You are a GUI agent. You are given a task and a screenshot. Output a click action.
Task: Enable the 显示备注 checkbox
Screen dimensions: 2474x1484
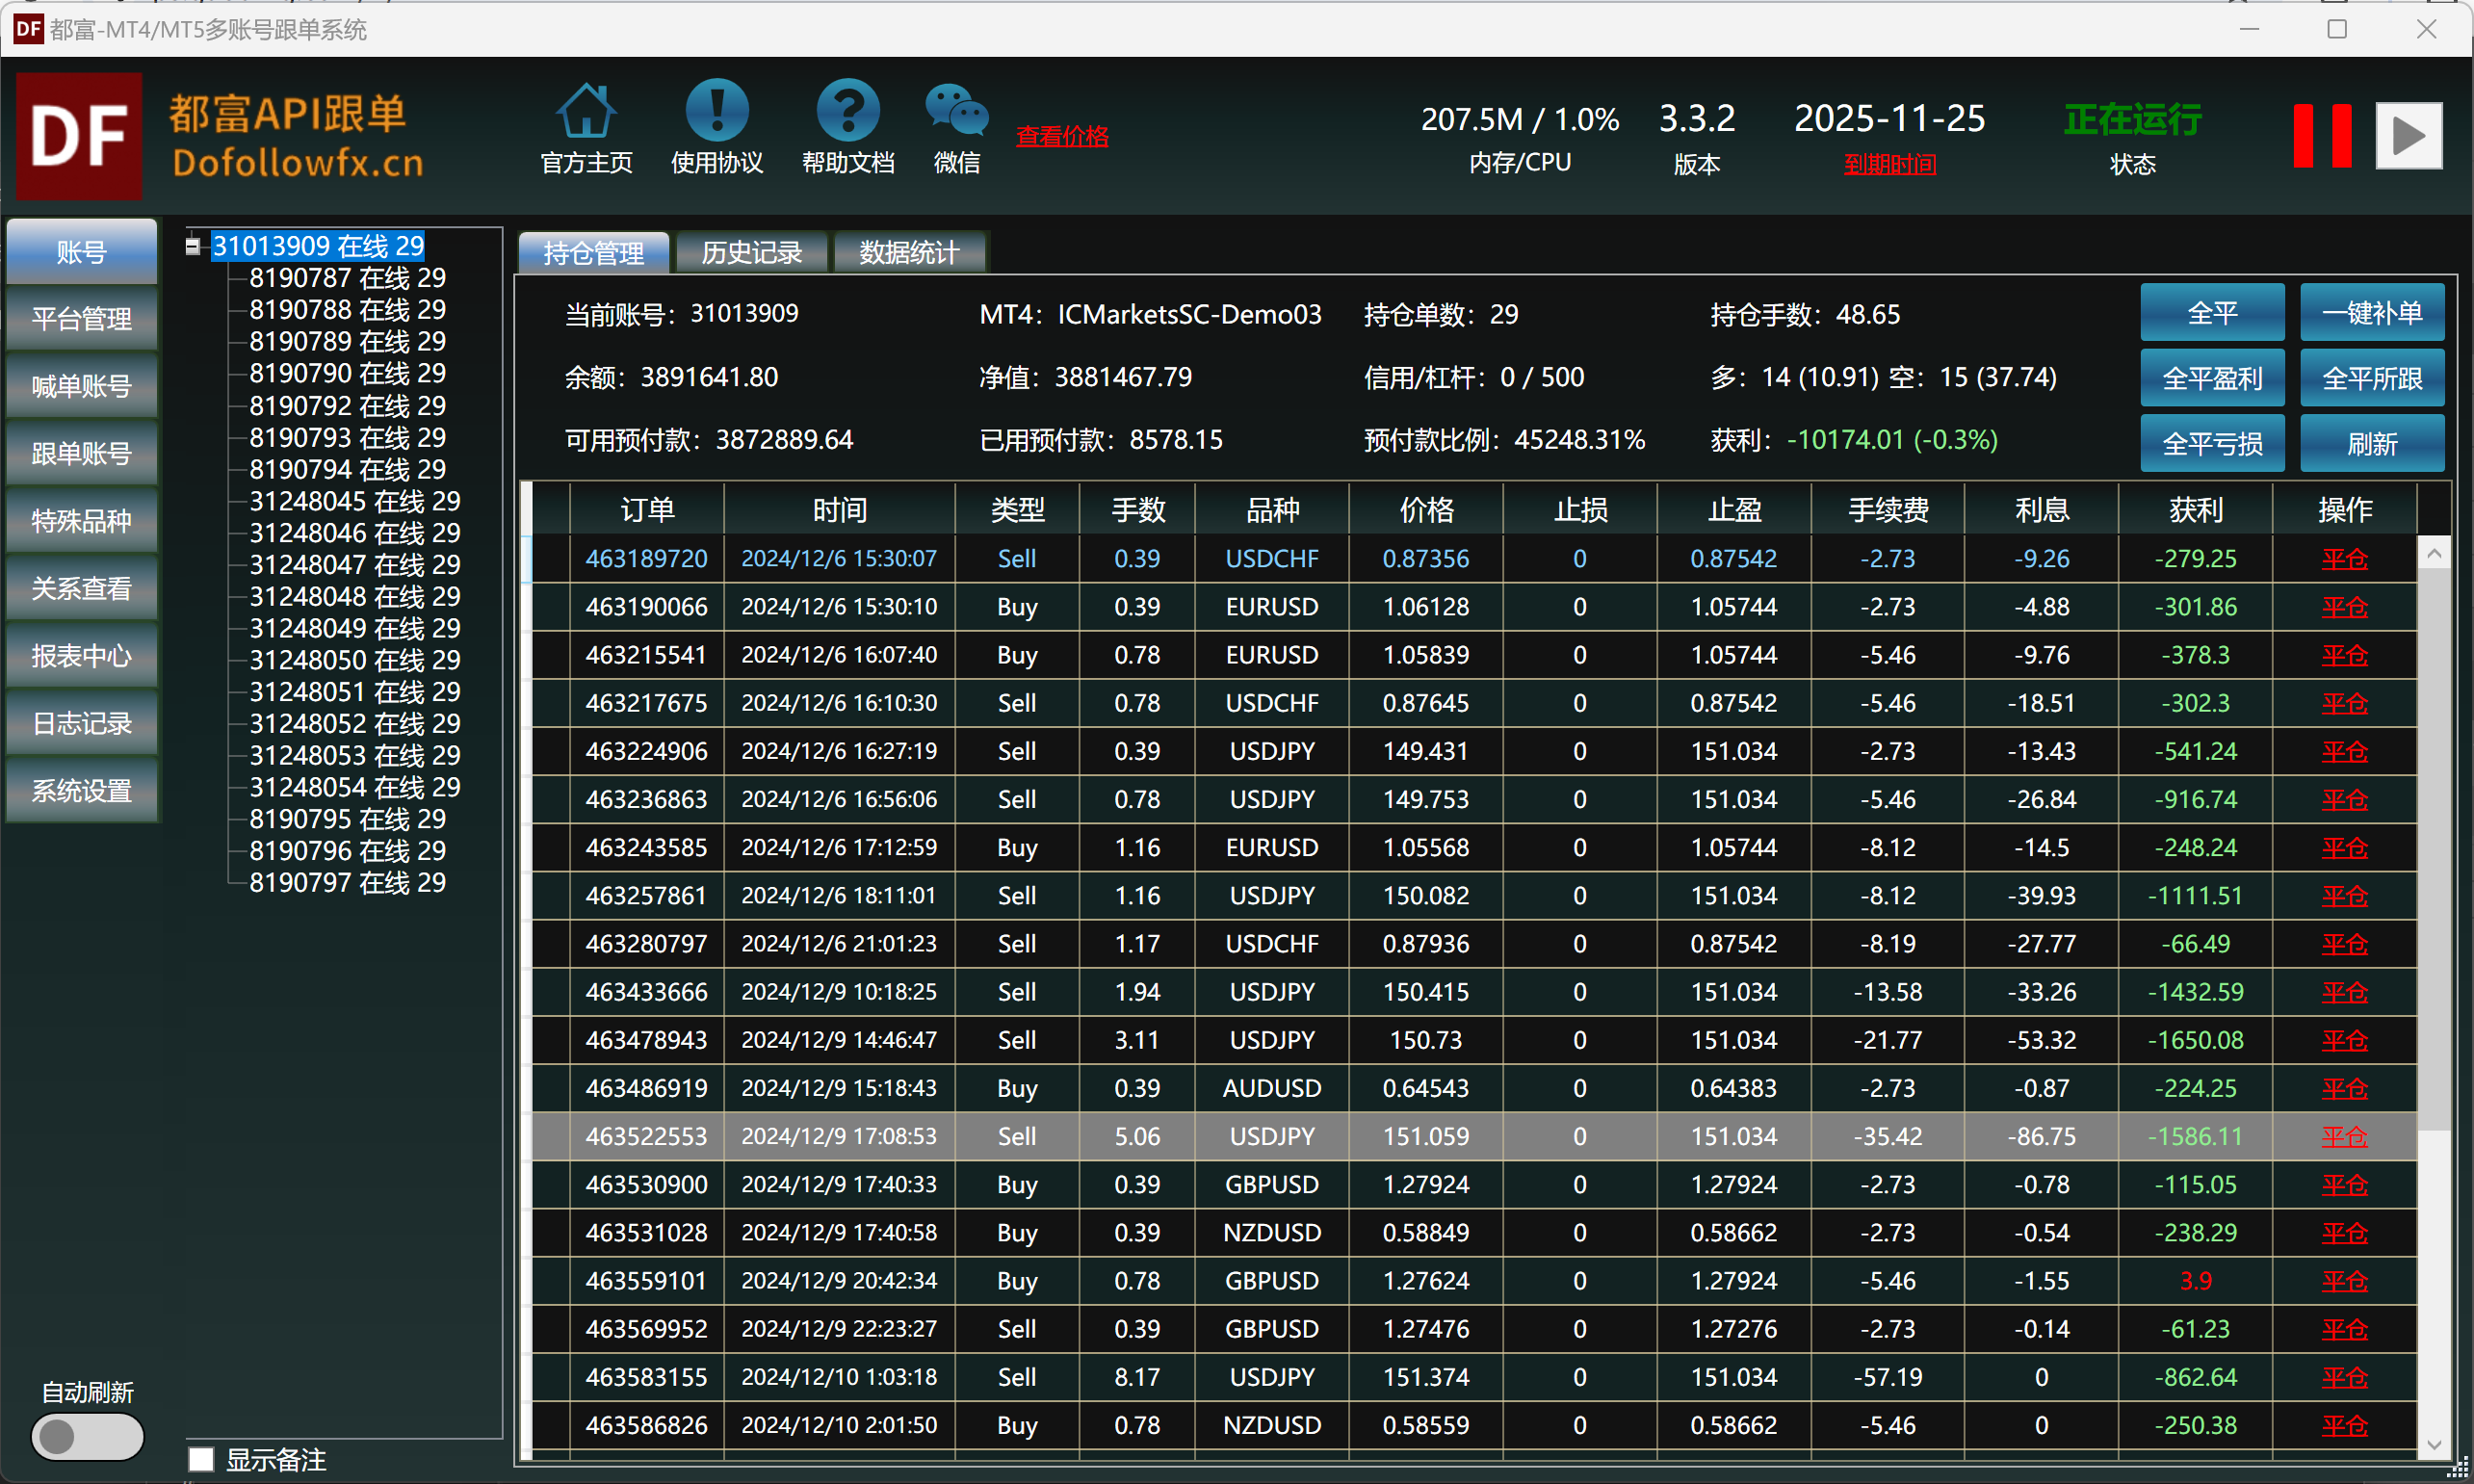(x=202, y=1459)
